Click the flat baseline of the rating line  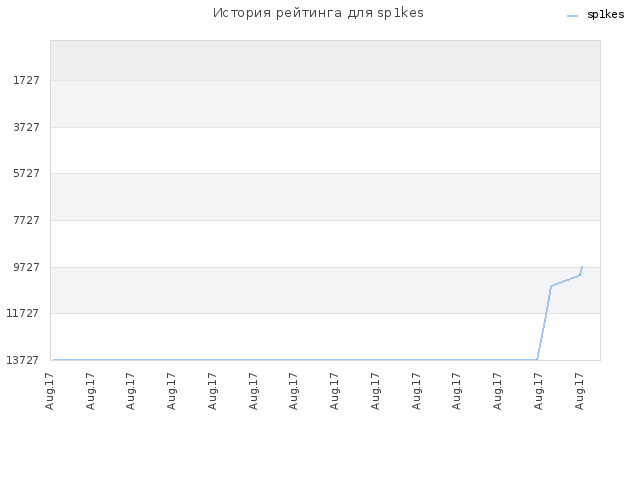coord(295,360)
